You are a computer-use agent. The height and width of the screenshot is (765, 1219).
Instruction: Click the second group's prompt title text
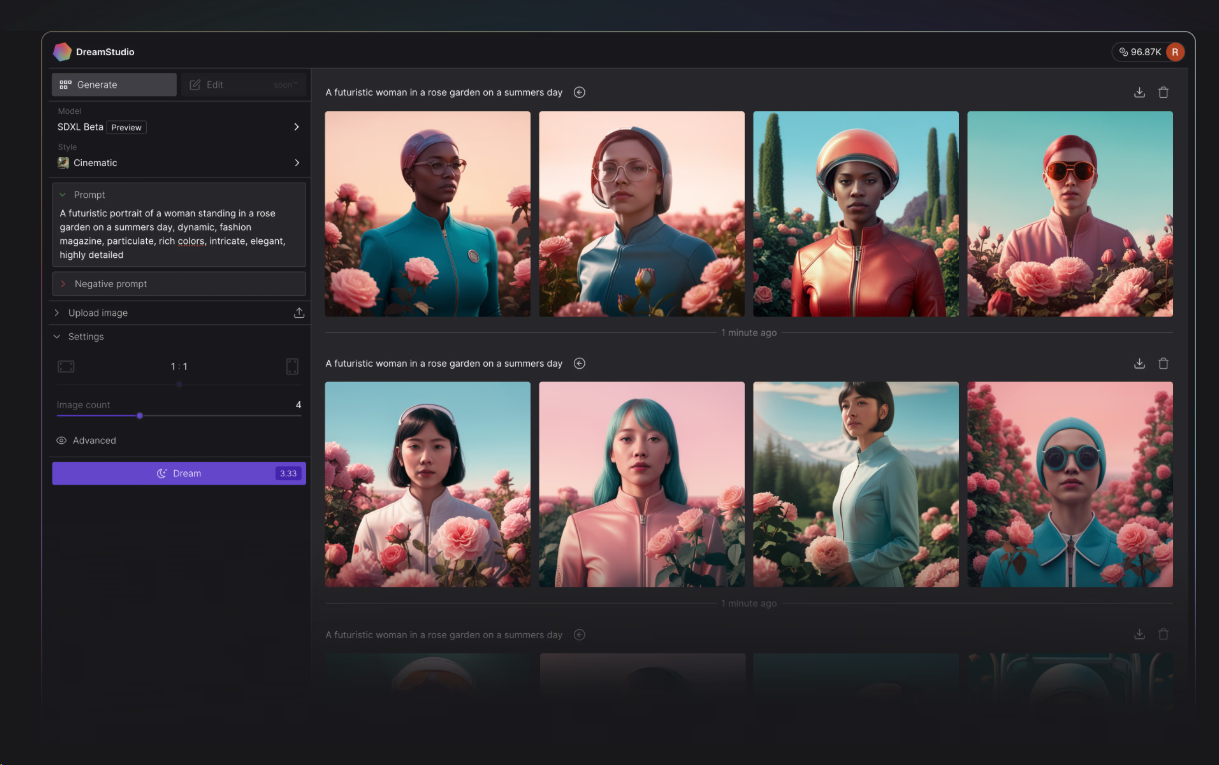(444, 363)
